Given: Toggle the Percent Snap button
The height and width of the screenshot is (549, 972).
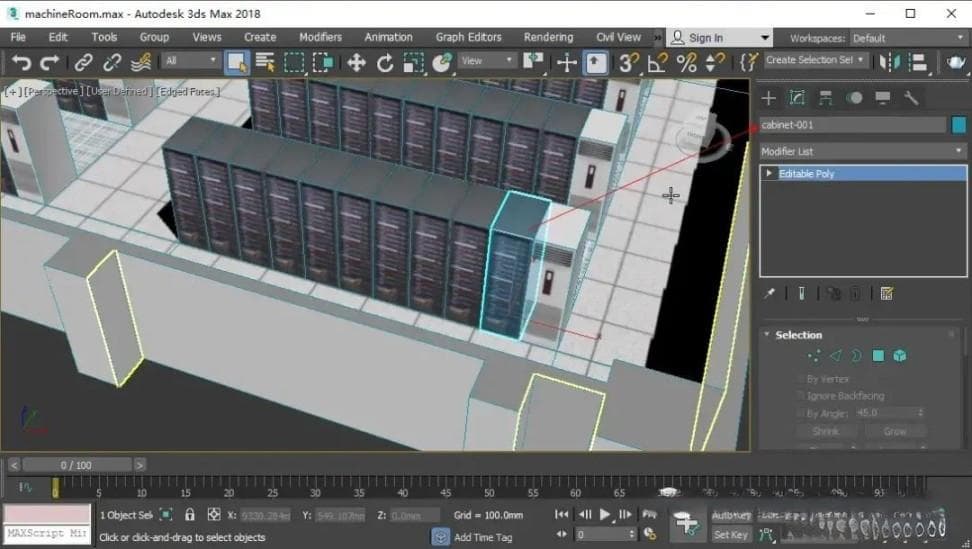Looking at the screenshot, I should point(686,63).
